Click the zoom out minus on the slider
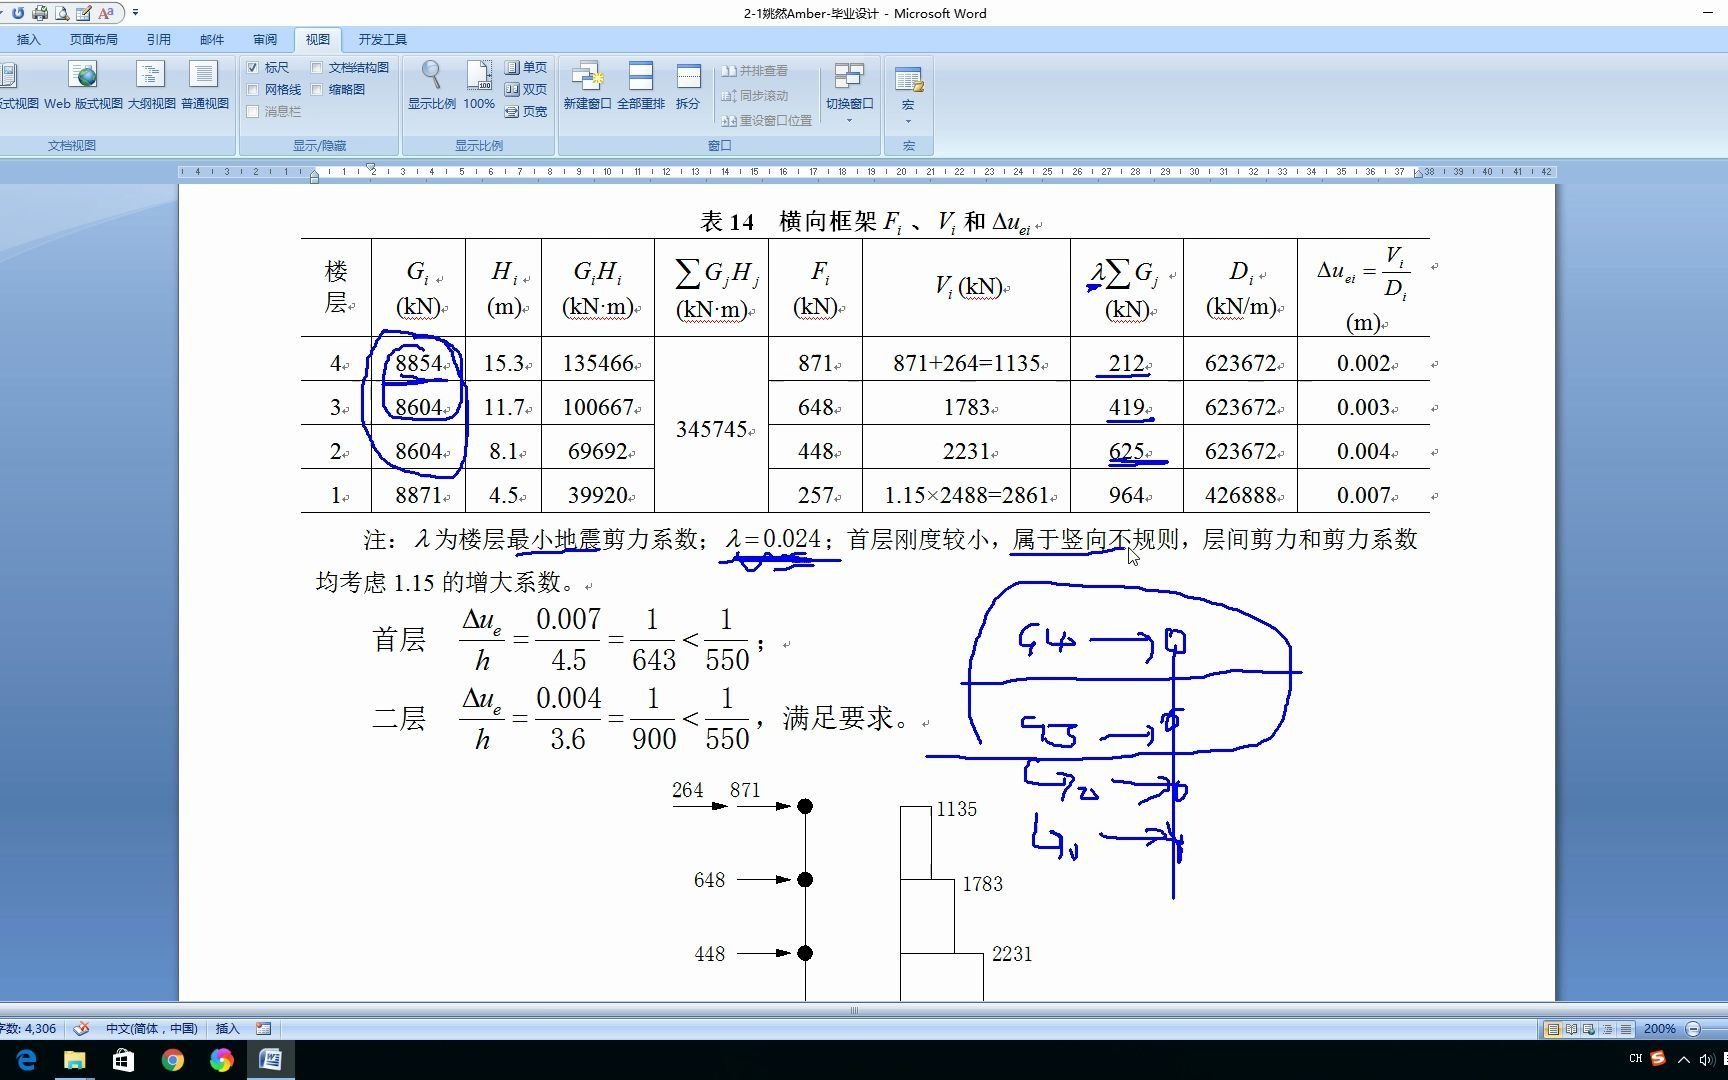 pos(1692,1028)
